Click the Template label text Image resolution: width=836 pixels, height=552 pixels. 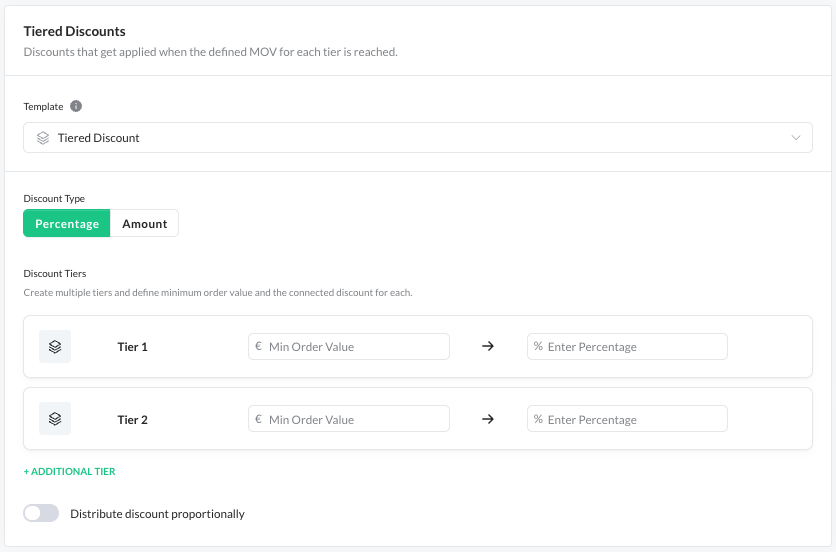(x=43, y=107)
